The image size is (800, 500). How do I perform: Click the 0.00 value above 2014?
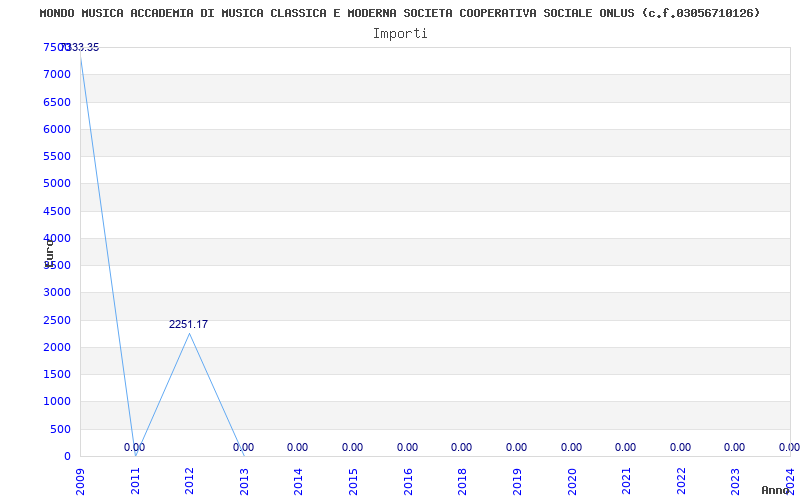[x=297, y=447]
